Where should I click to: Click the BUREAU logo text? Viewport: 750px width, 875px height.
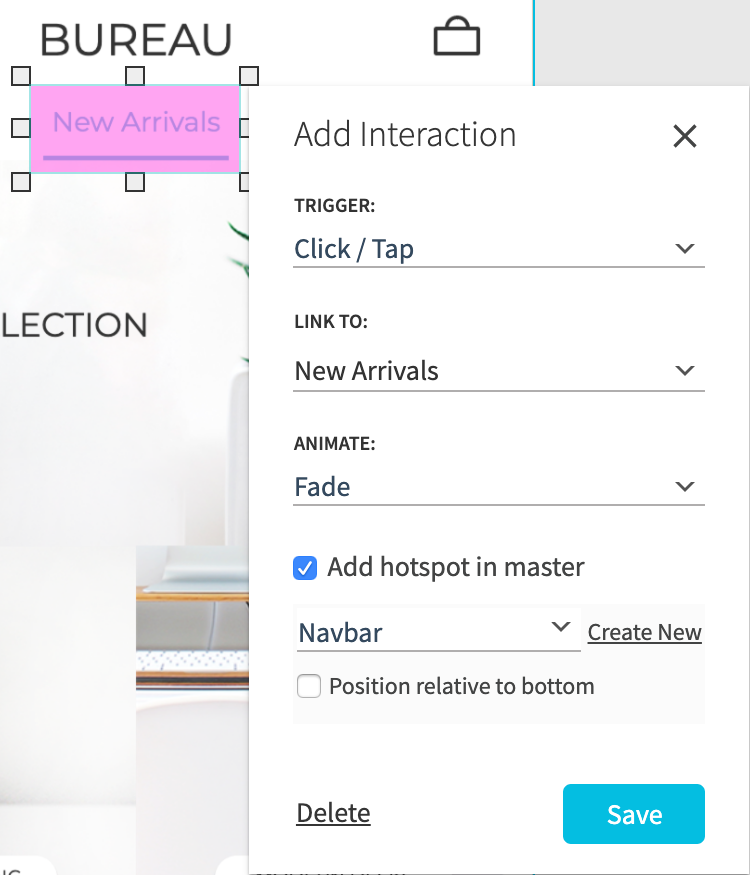click(136, 40)
